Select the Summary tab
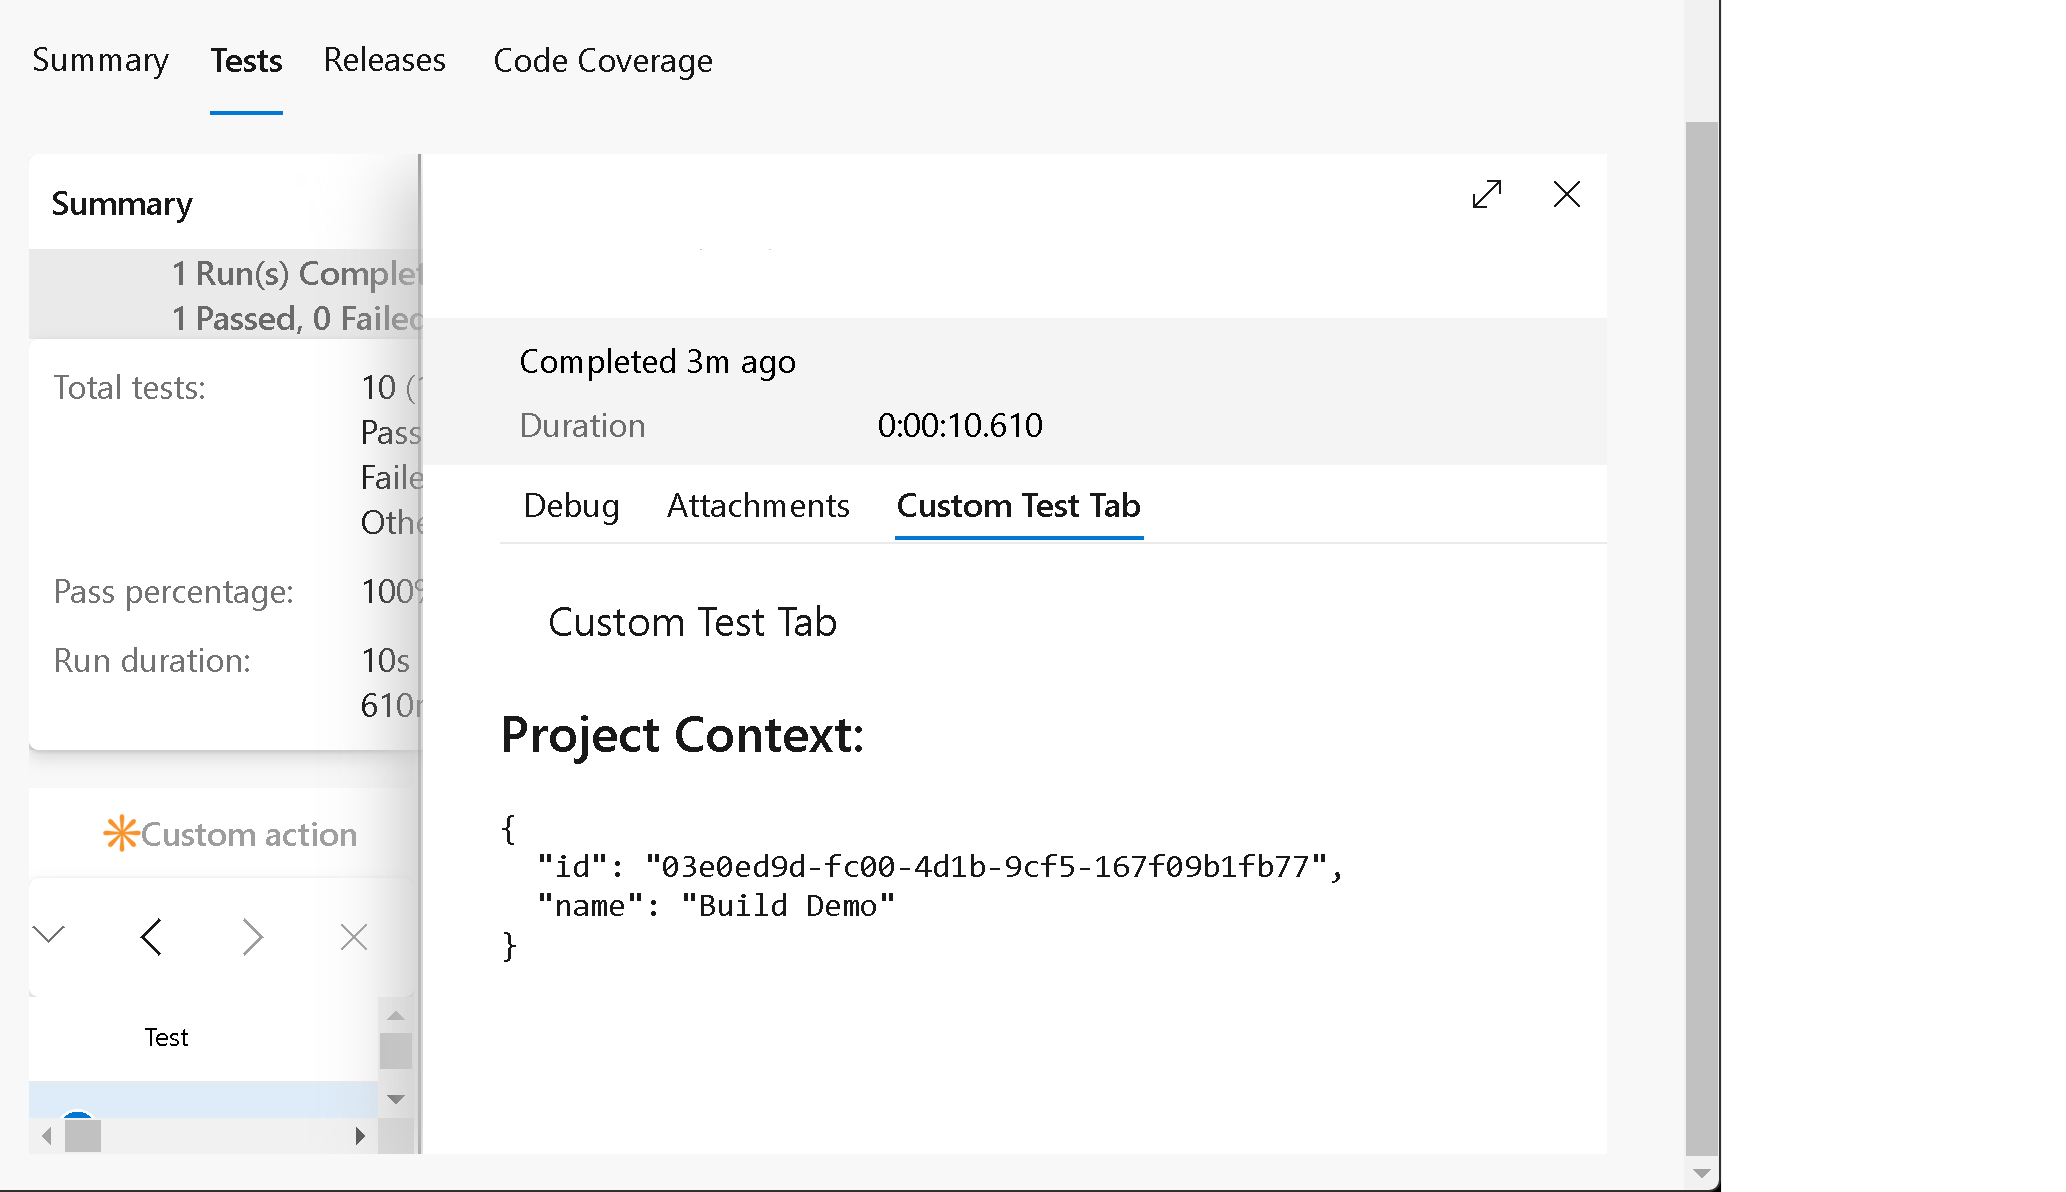The width and height of the screenshot is (2066, 1192). pyautogui.click(x=99, y=61)
